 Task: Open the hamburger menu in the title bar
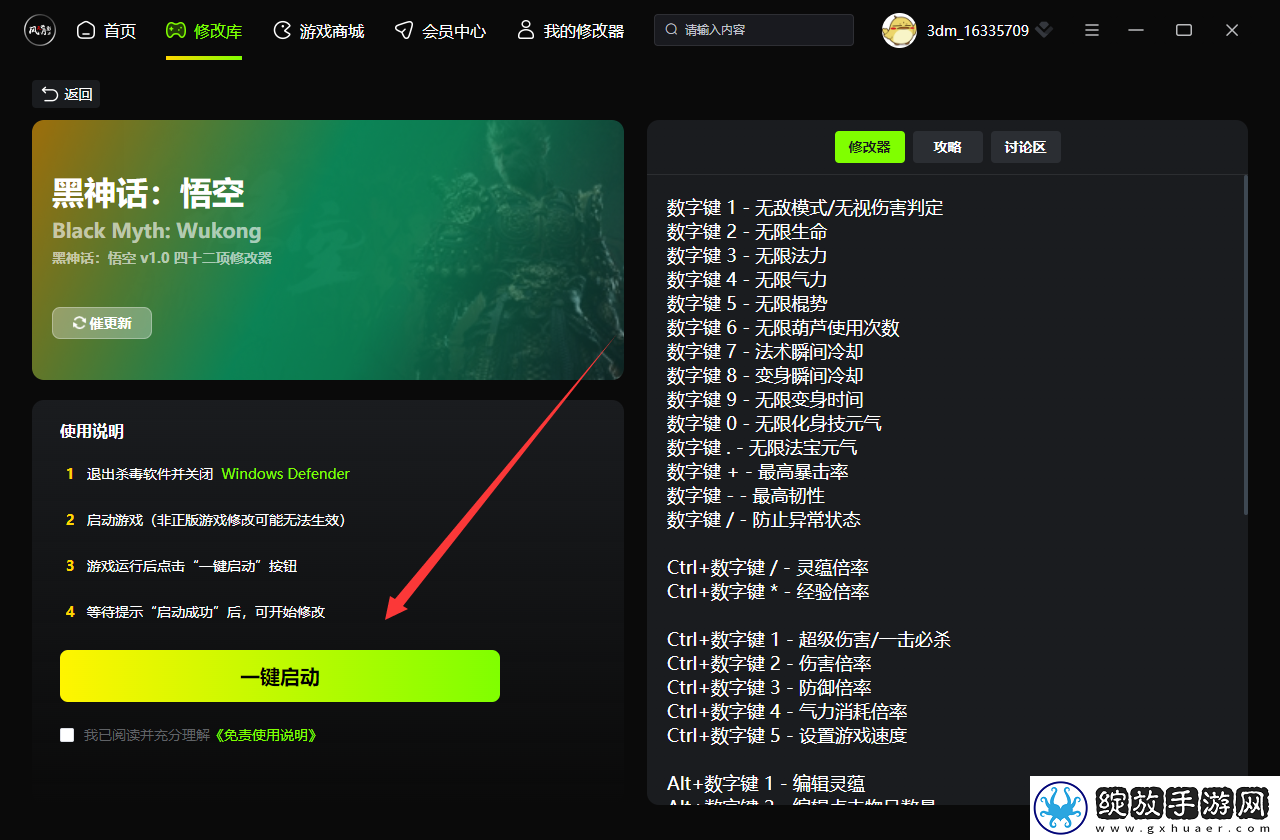tap(1092, 30)
